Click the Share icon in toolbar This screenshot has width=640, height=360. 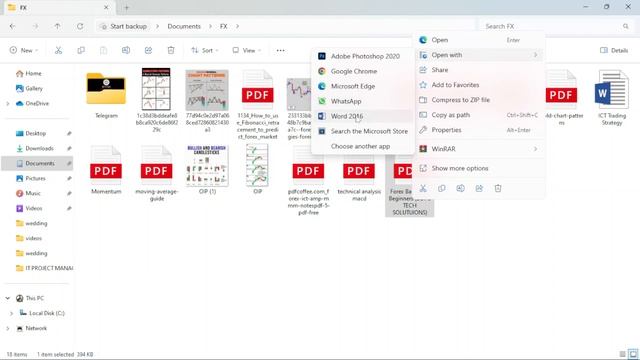click(x=148, y=50)
